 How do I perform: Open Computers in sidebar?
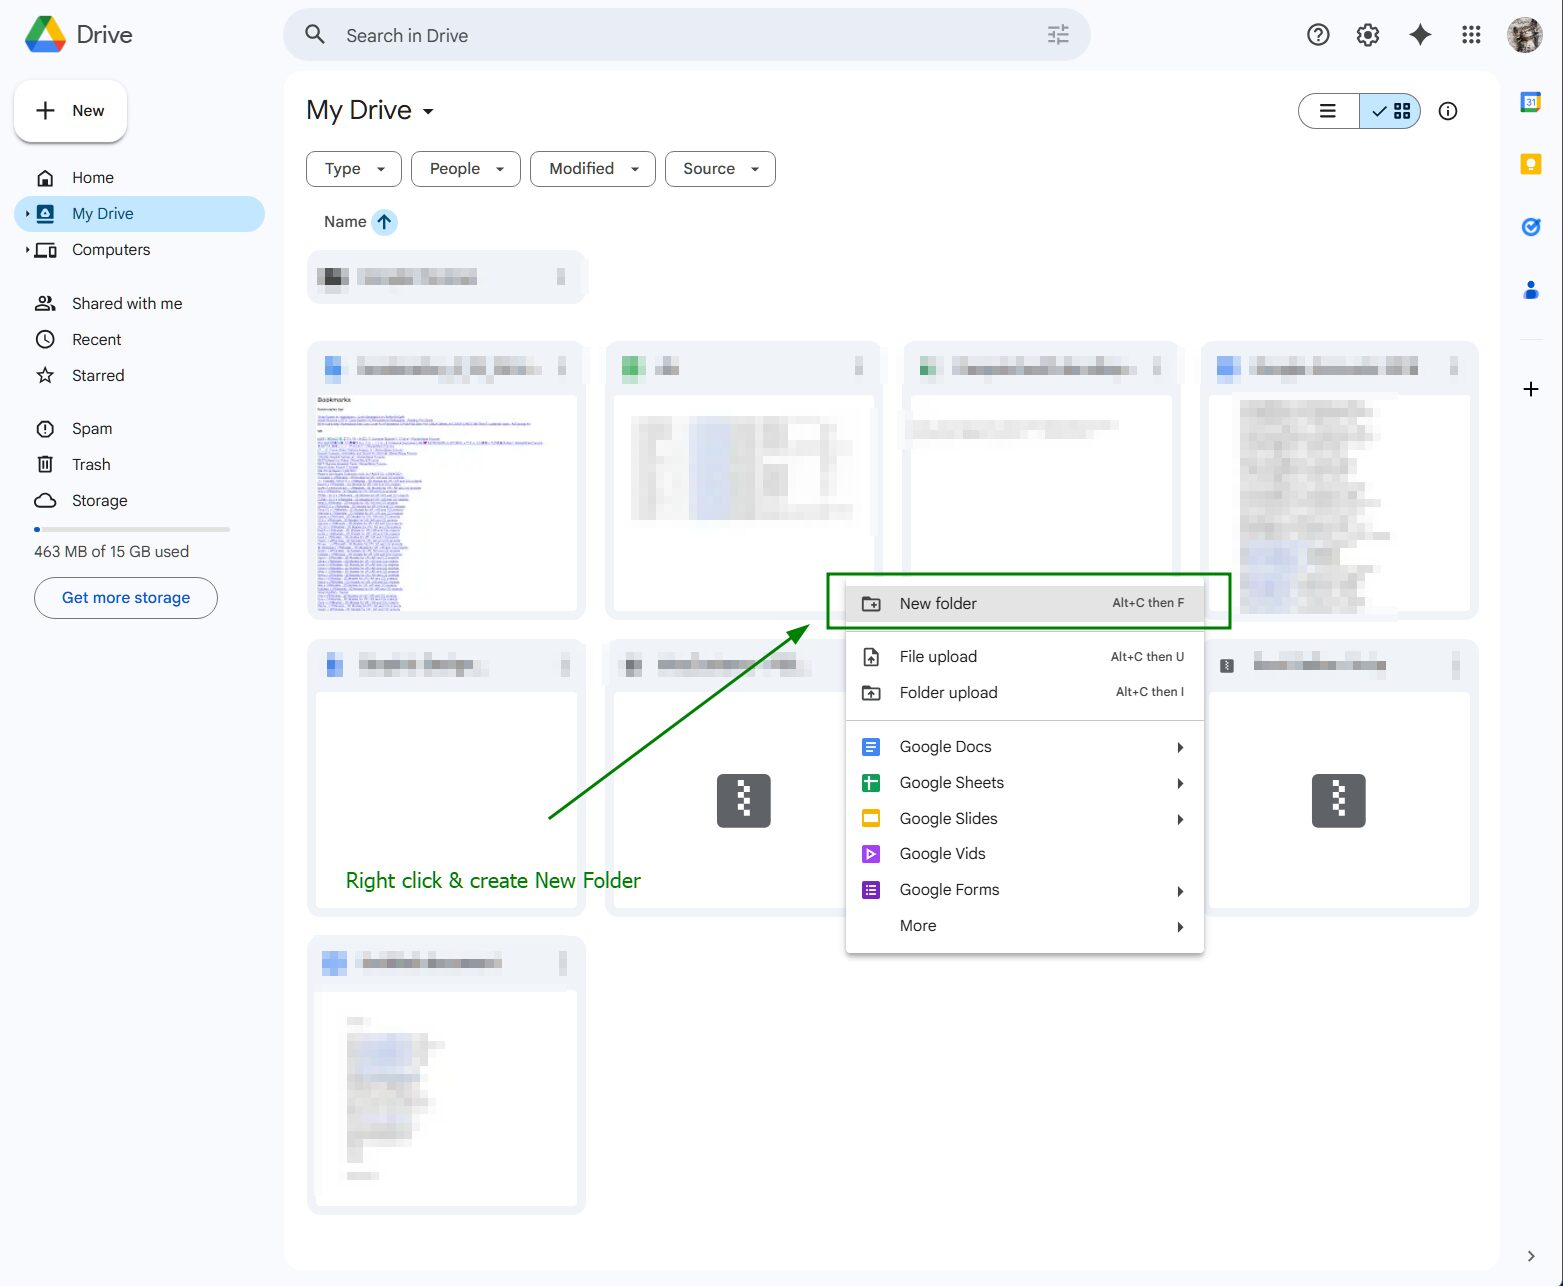[x=140, y=250]
